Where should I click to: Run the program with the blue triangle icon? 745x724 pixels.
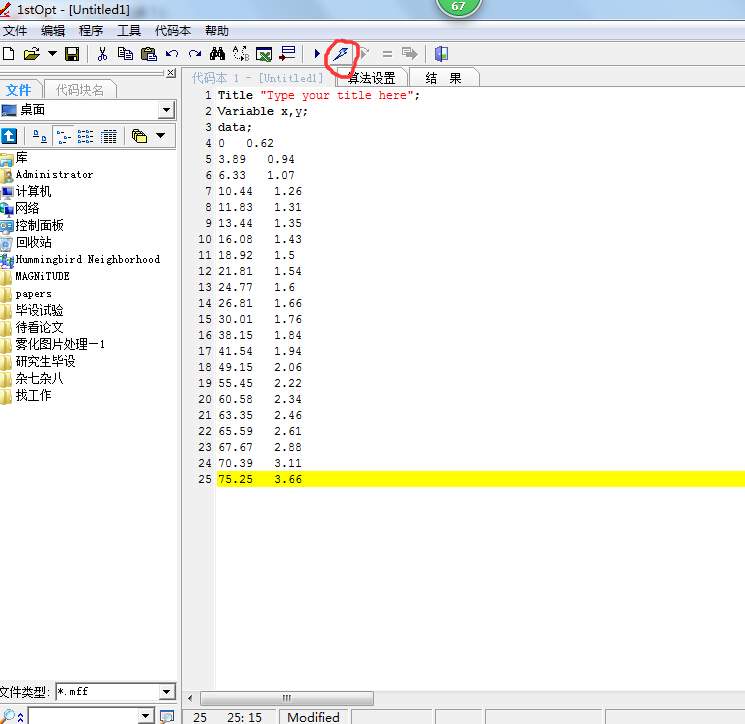(x=317, y=54)
